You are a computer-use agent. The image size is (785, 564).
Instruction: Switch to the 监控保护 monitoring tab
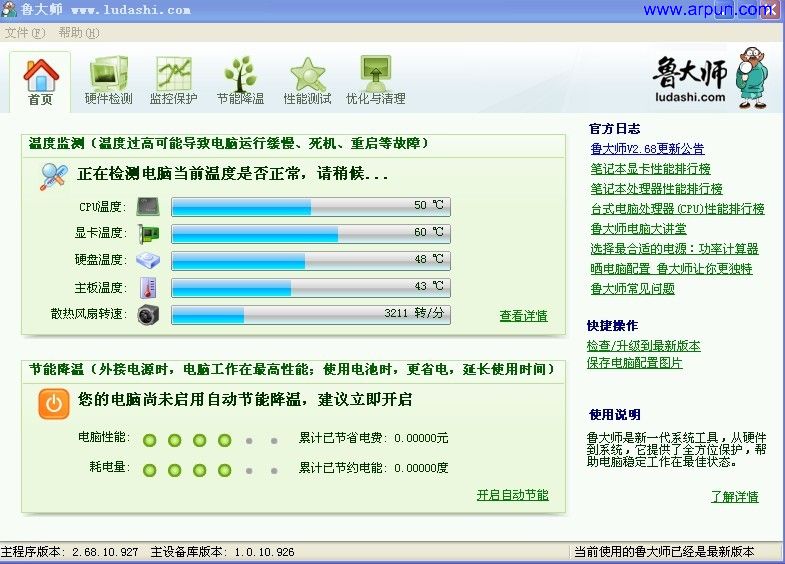tap(173, 80)
